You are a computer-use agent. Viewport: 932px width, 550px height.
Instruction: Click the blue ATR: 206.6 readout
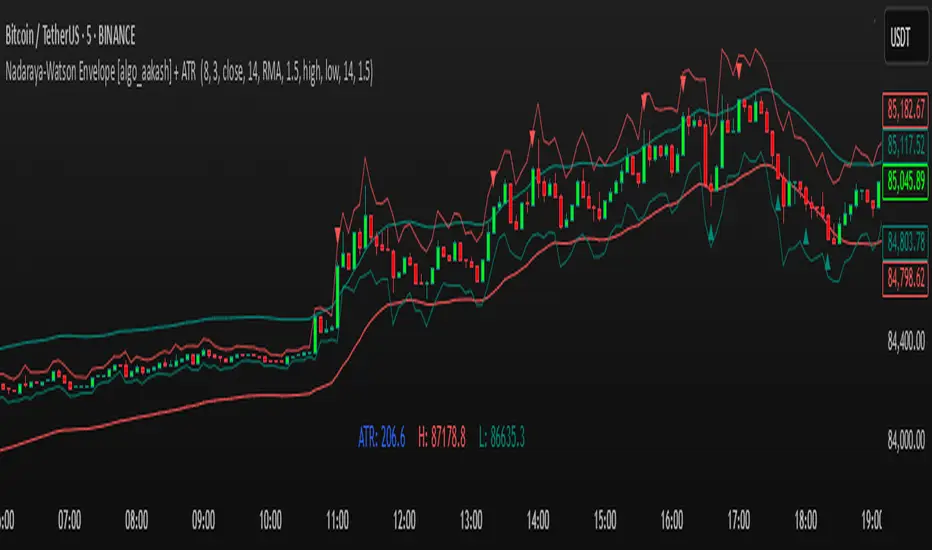382,437
